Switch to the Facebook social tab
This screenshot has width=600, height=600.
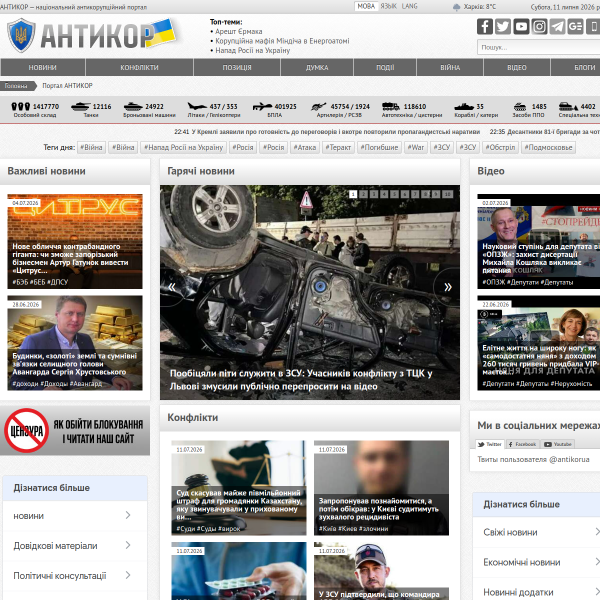coord(522,444)
